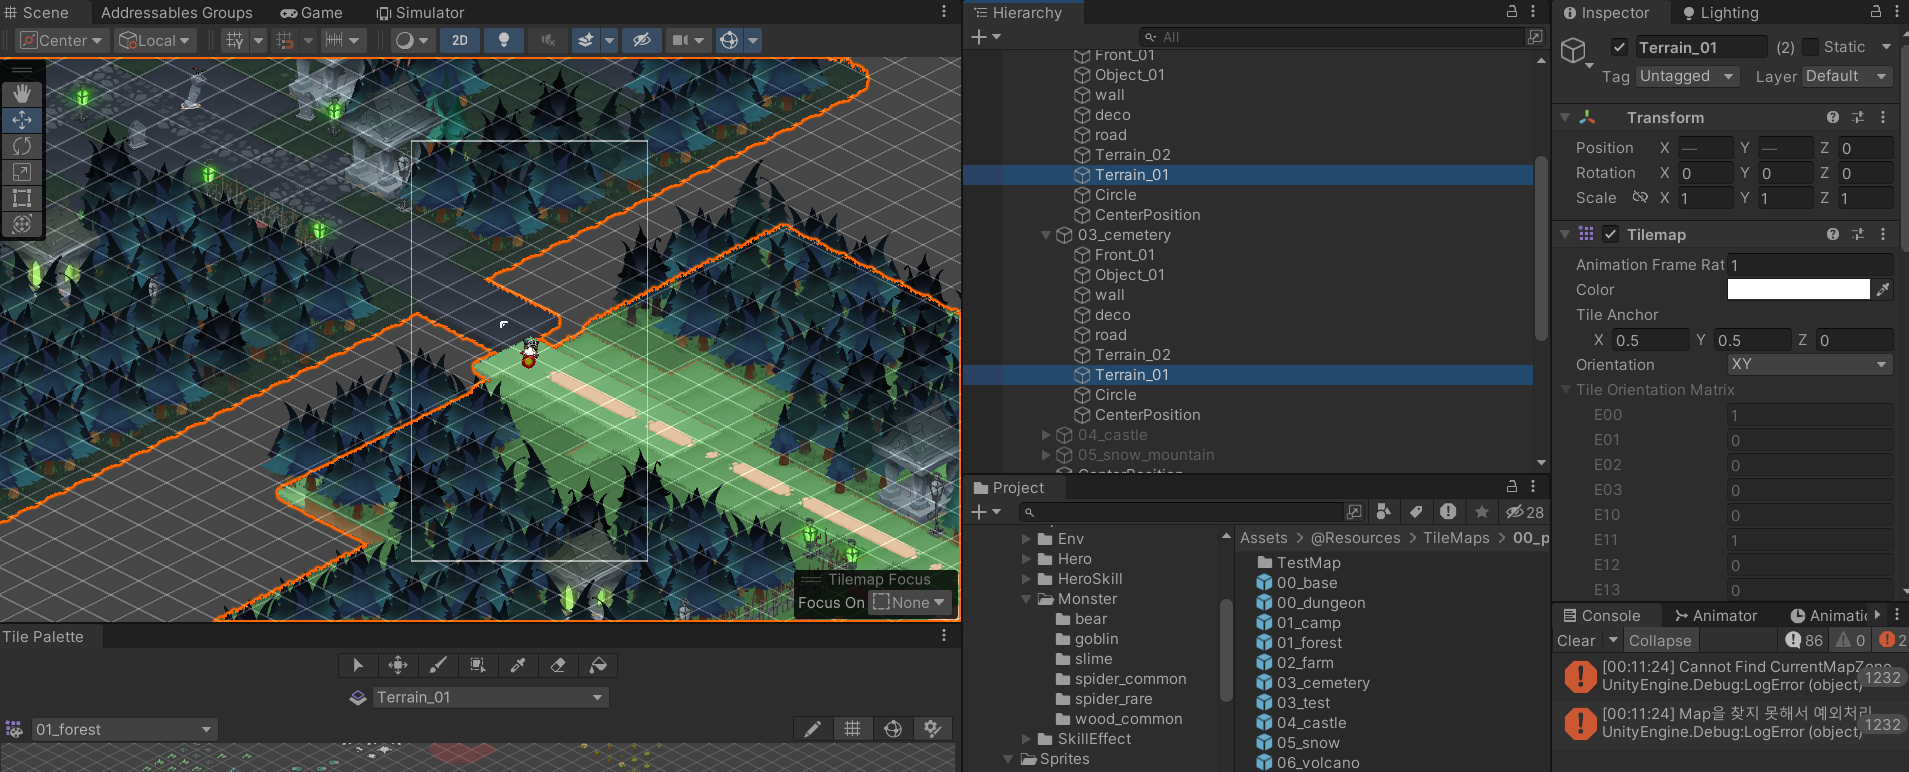Collapse the Monster folder in Project
The image size is (1909, 772).
pyautogui.click(x=1026, y=599)
